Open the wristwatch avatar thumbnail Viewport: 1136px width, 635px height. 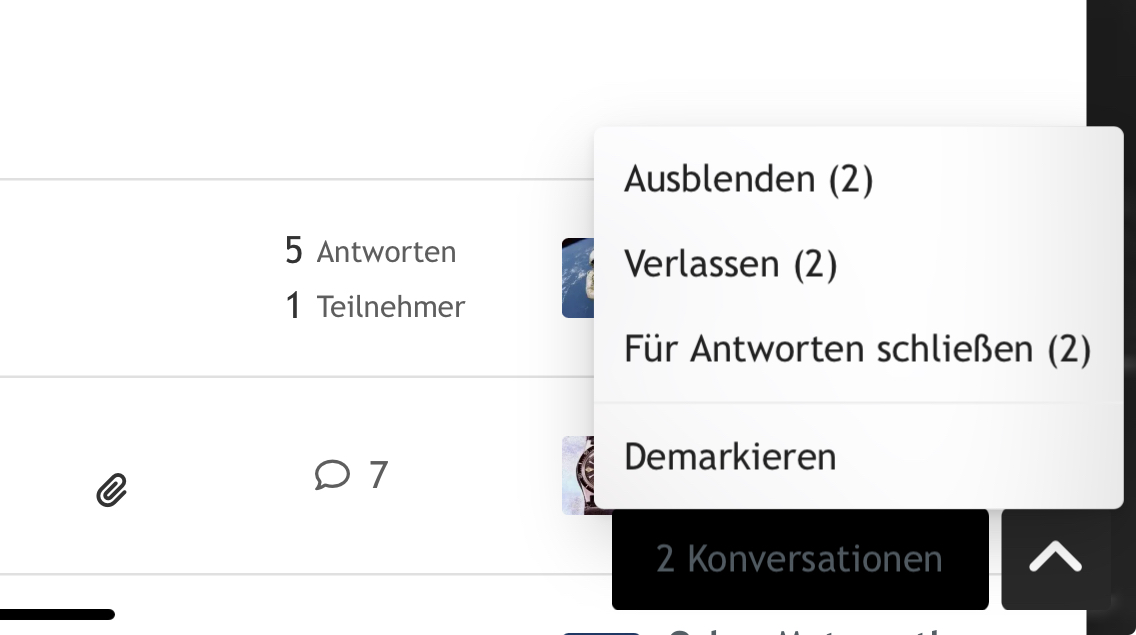(x=578, y=475)
